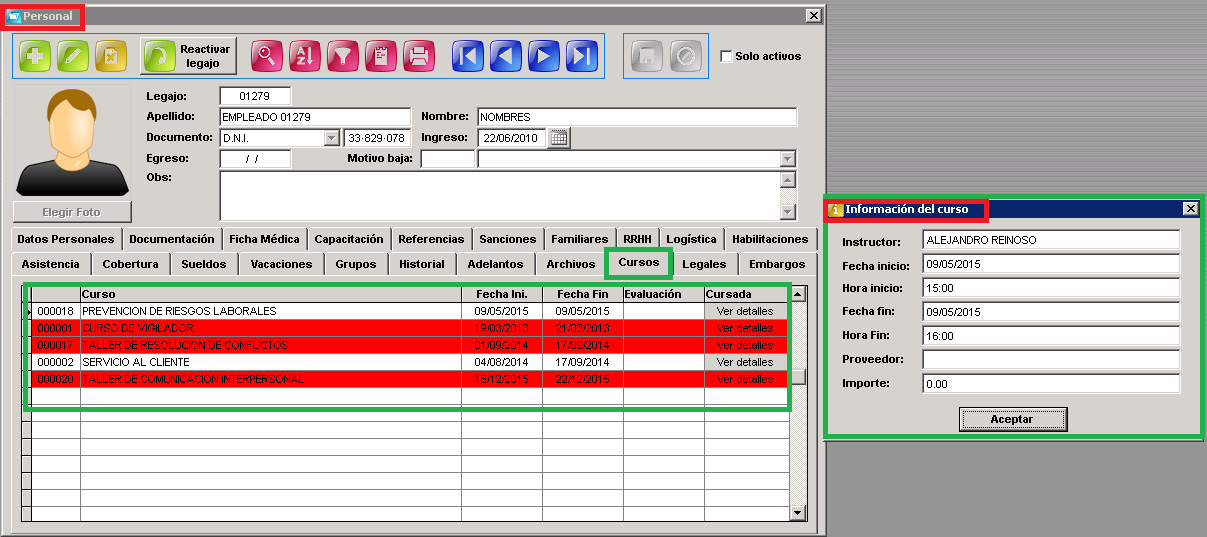Click the Reactivar legajo button
This screenshot has width=1207, height=537.
coord(189,56)
